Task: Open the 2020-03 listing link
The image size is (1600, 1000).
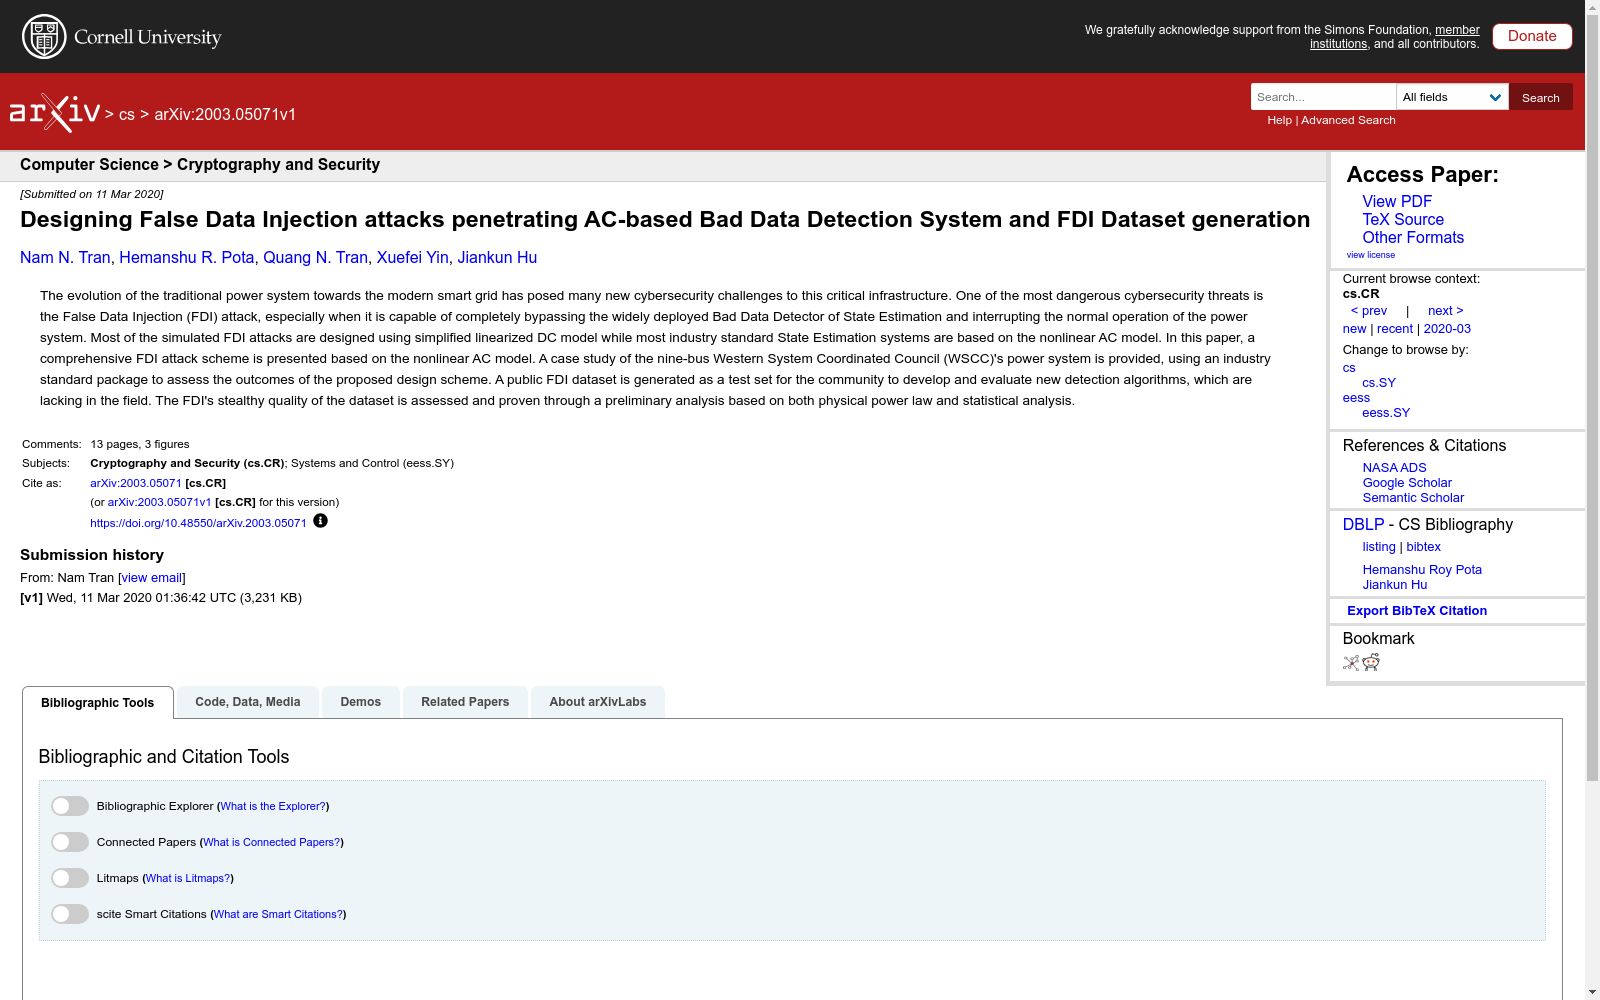Action: pos(1447,329)
